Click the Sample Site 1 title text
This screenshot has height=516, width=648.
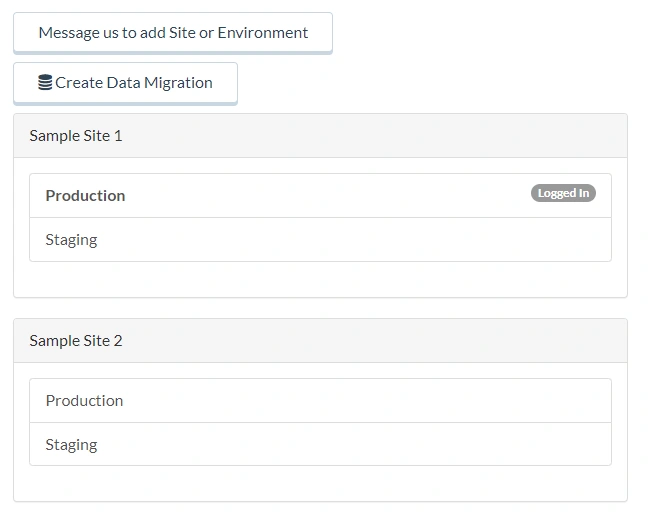(x=76, y=136)
